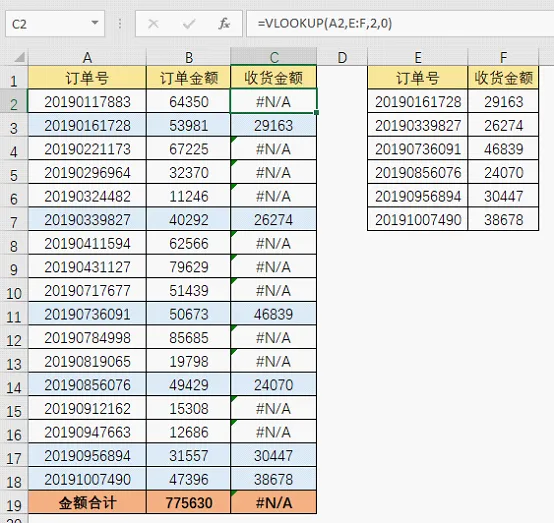Select column D header

(342, 57)
